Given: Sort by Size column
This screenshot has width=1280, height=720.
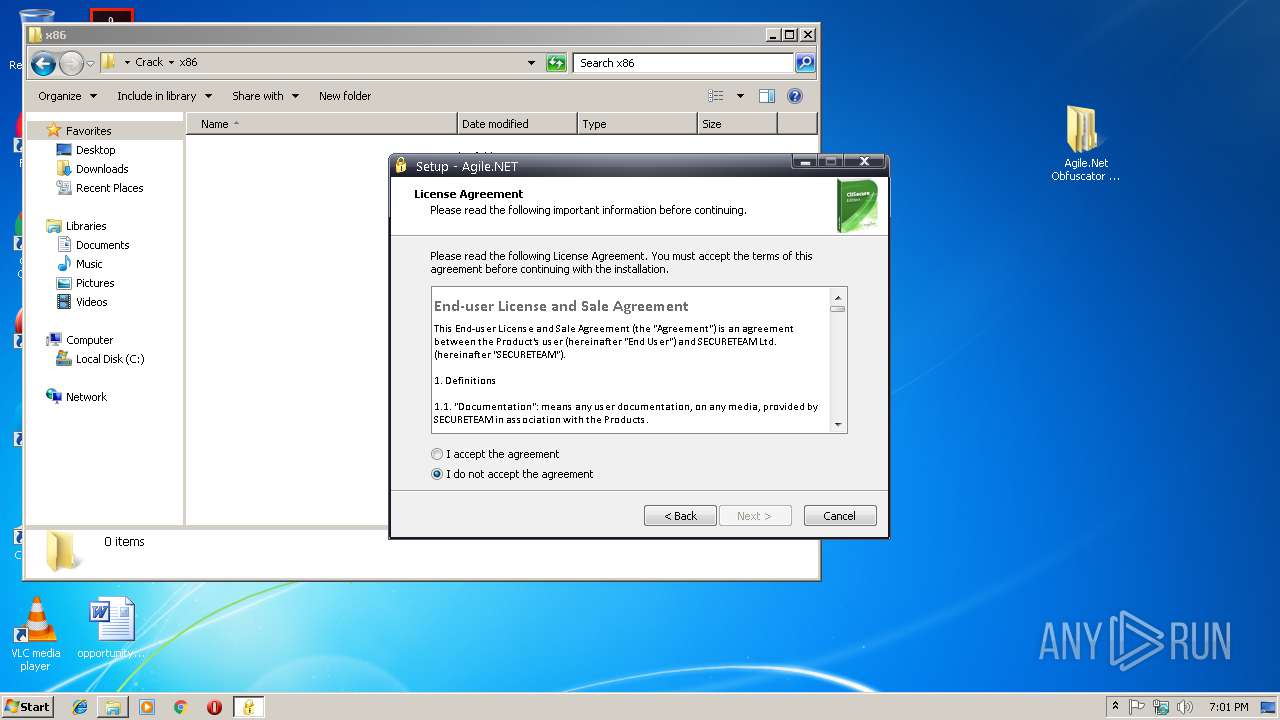Looking at the screenshot, I should pyautogui.click(x=737, y=124).
